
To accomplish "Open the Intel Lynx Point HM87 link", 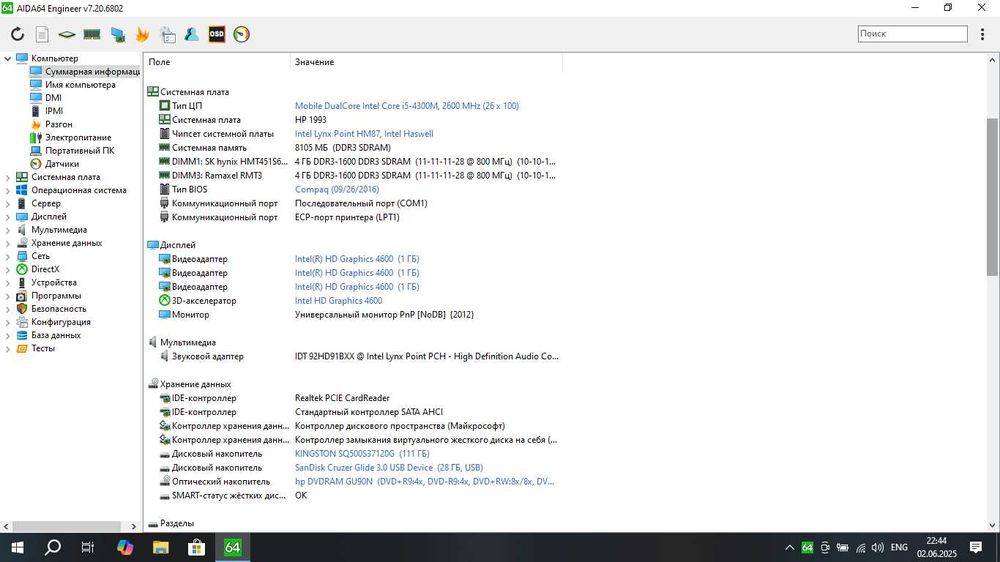I will (x=364, y=134).
